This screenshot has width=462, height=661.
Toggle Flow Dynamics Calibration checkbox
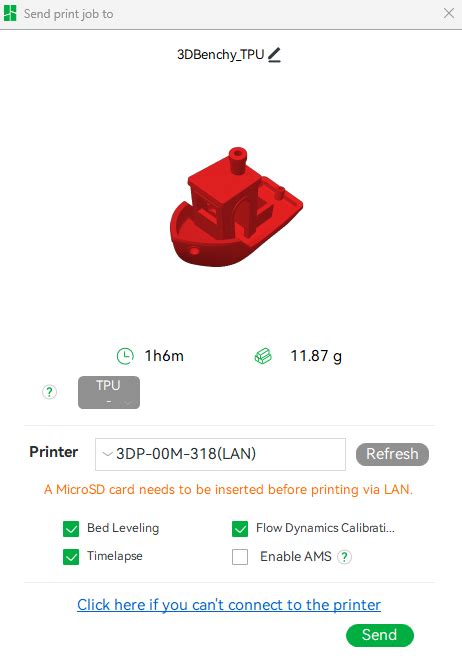coord(240,529)
